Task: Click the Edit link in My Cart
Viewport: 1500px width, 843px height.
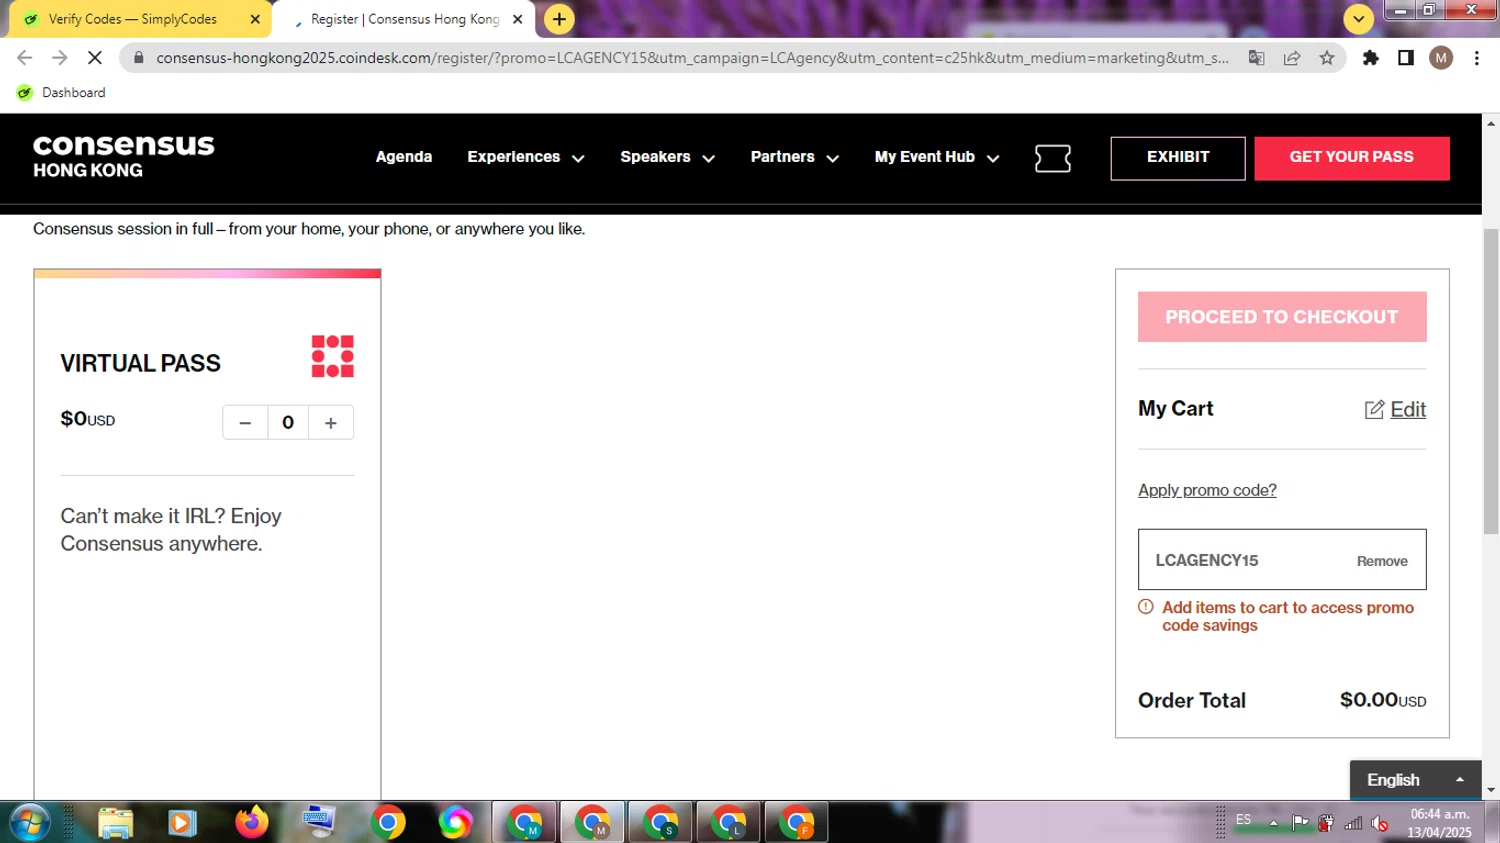Action: pyautogui.click(x=1408, y=409)
